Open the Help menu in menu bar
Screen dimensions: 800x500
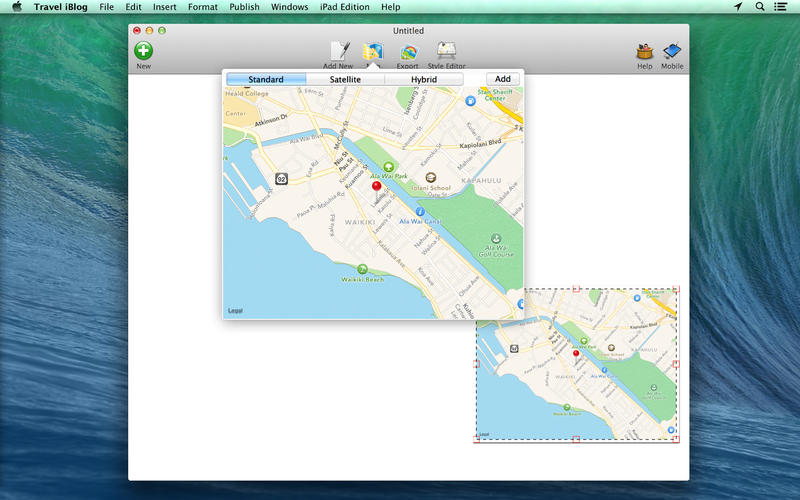pyautogui.click(x=390, y=7)
